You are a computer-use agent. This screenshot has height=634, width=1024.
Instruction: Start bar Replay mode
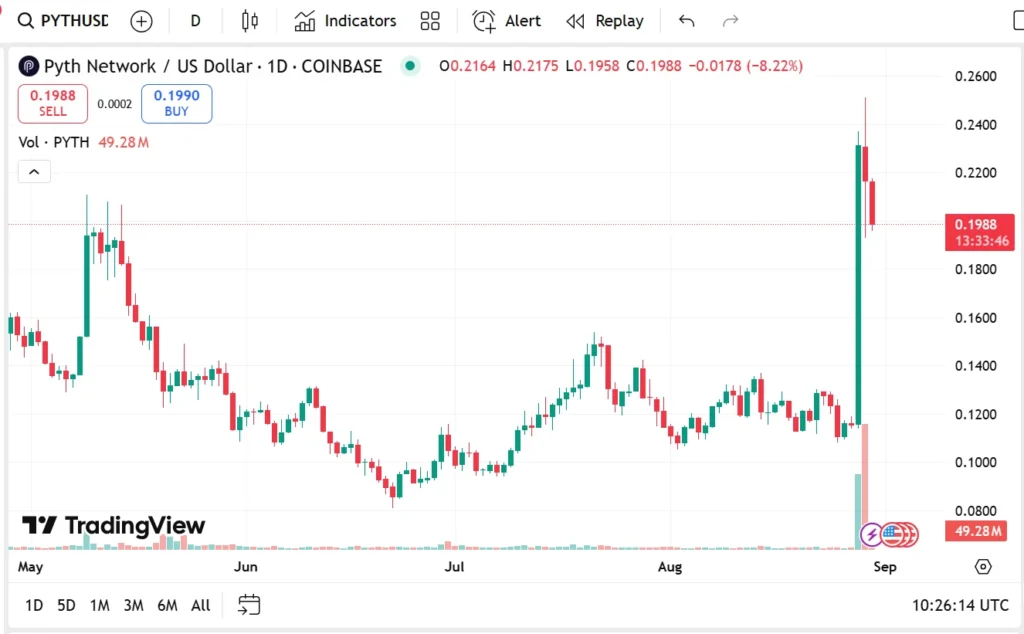click(x=605, y=21)
